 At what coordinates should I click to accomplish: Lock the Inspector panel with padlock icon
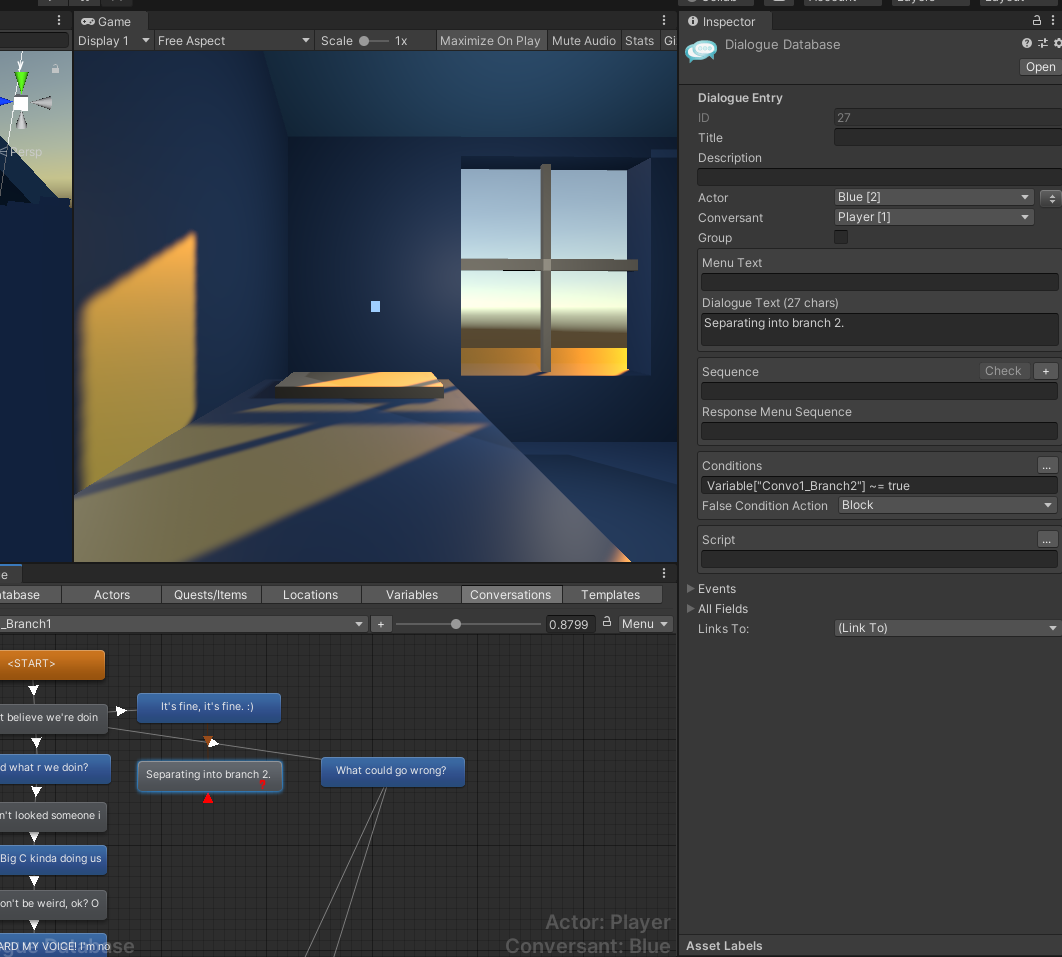pyautogui.click(x=1036, y=20)
